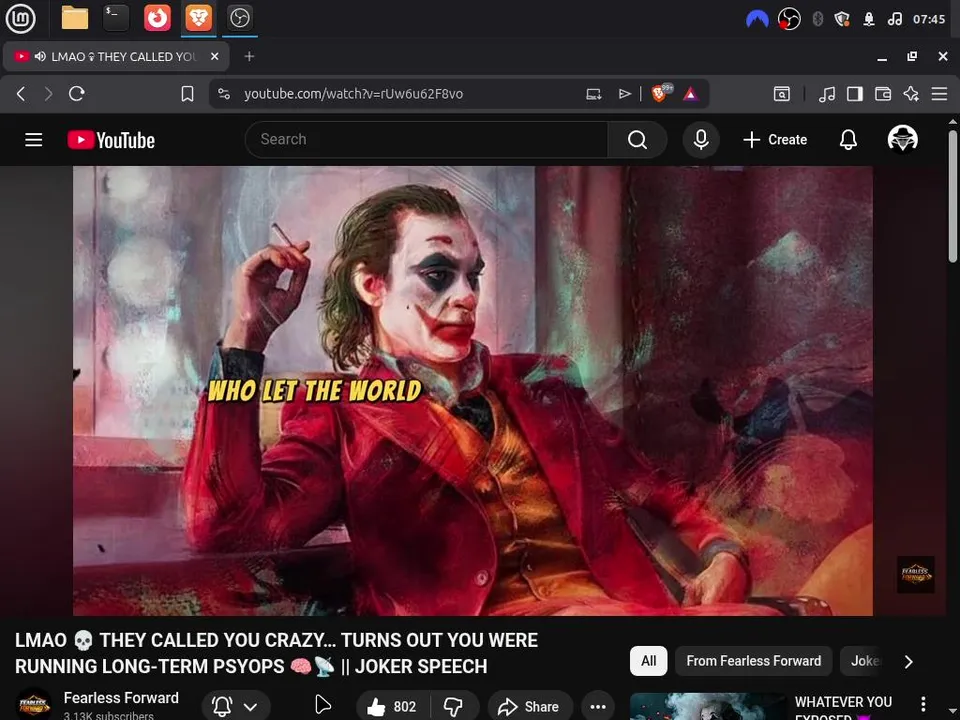
Task: Open OBS tray indicator with red dot
Action: pyautogui.click(x=789, y=19)
